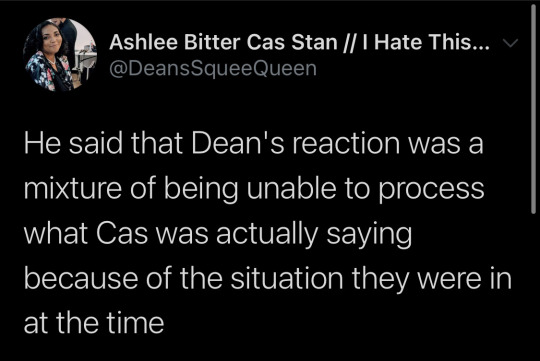
Task: Open the @DeansSqueeQueen handle link
Action: pos(213,68)
